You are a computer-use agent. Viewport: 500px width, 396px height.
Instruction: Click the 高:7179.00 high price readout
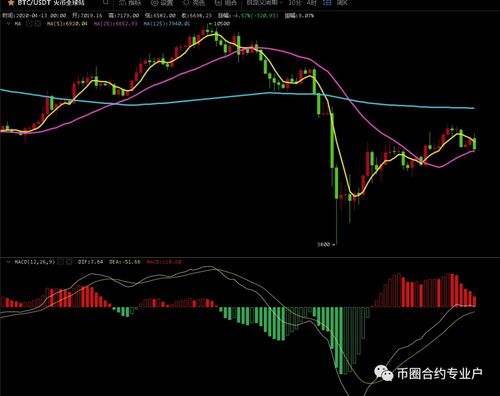pyautogui.click(x=124, y=15)
